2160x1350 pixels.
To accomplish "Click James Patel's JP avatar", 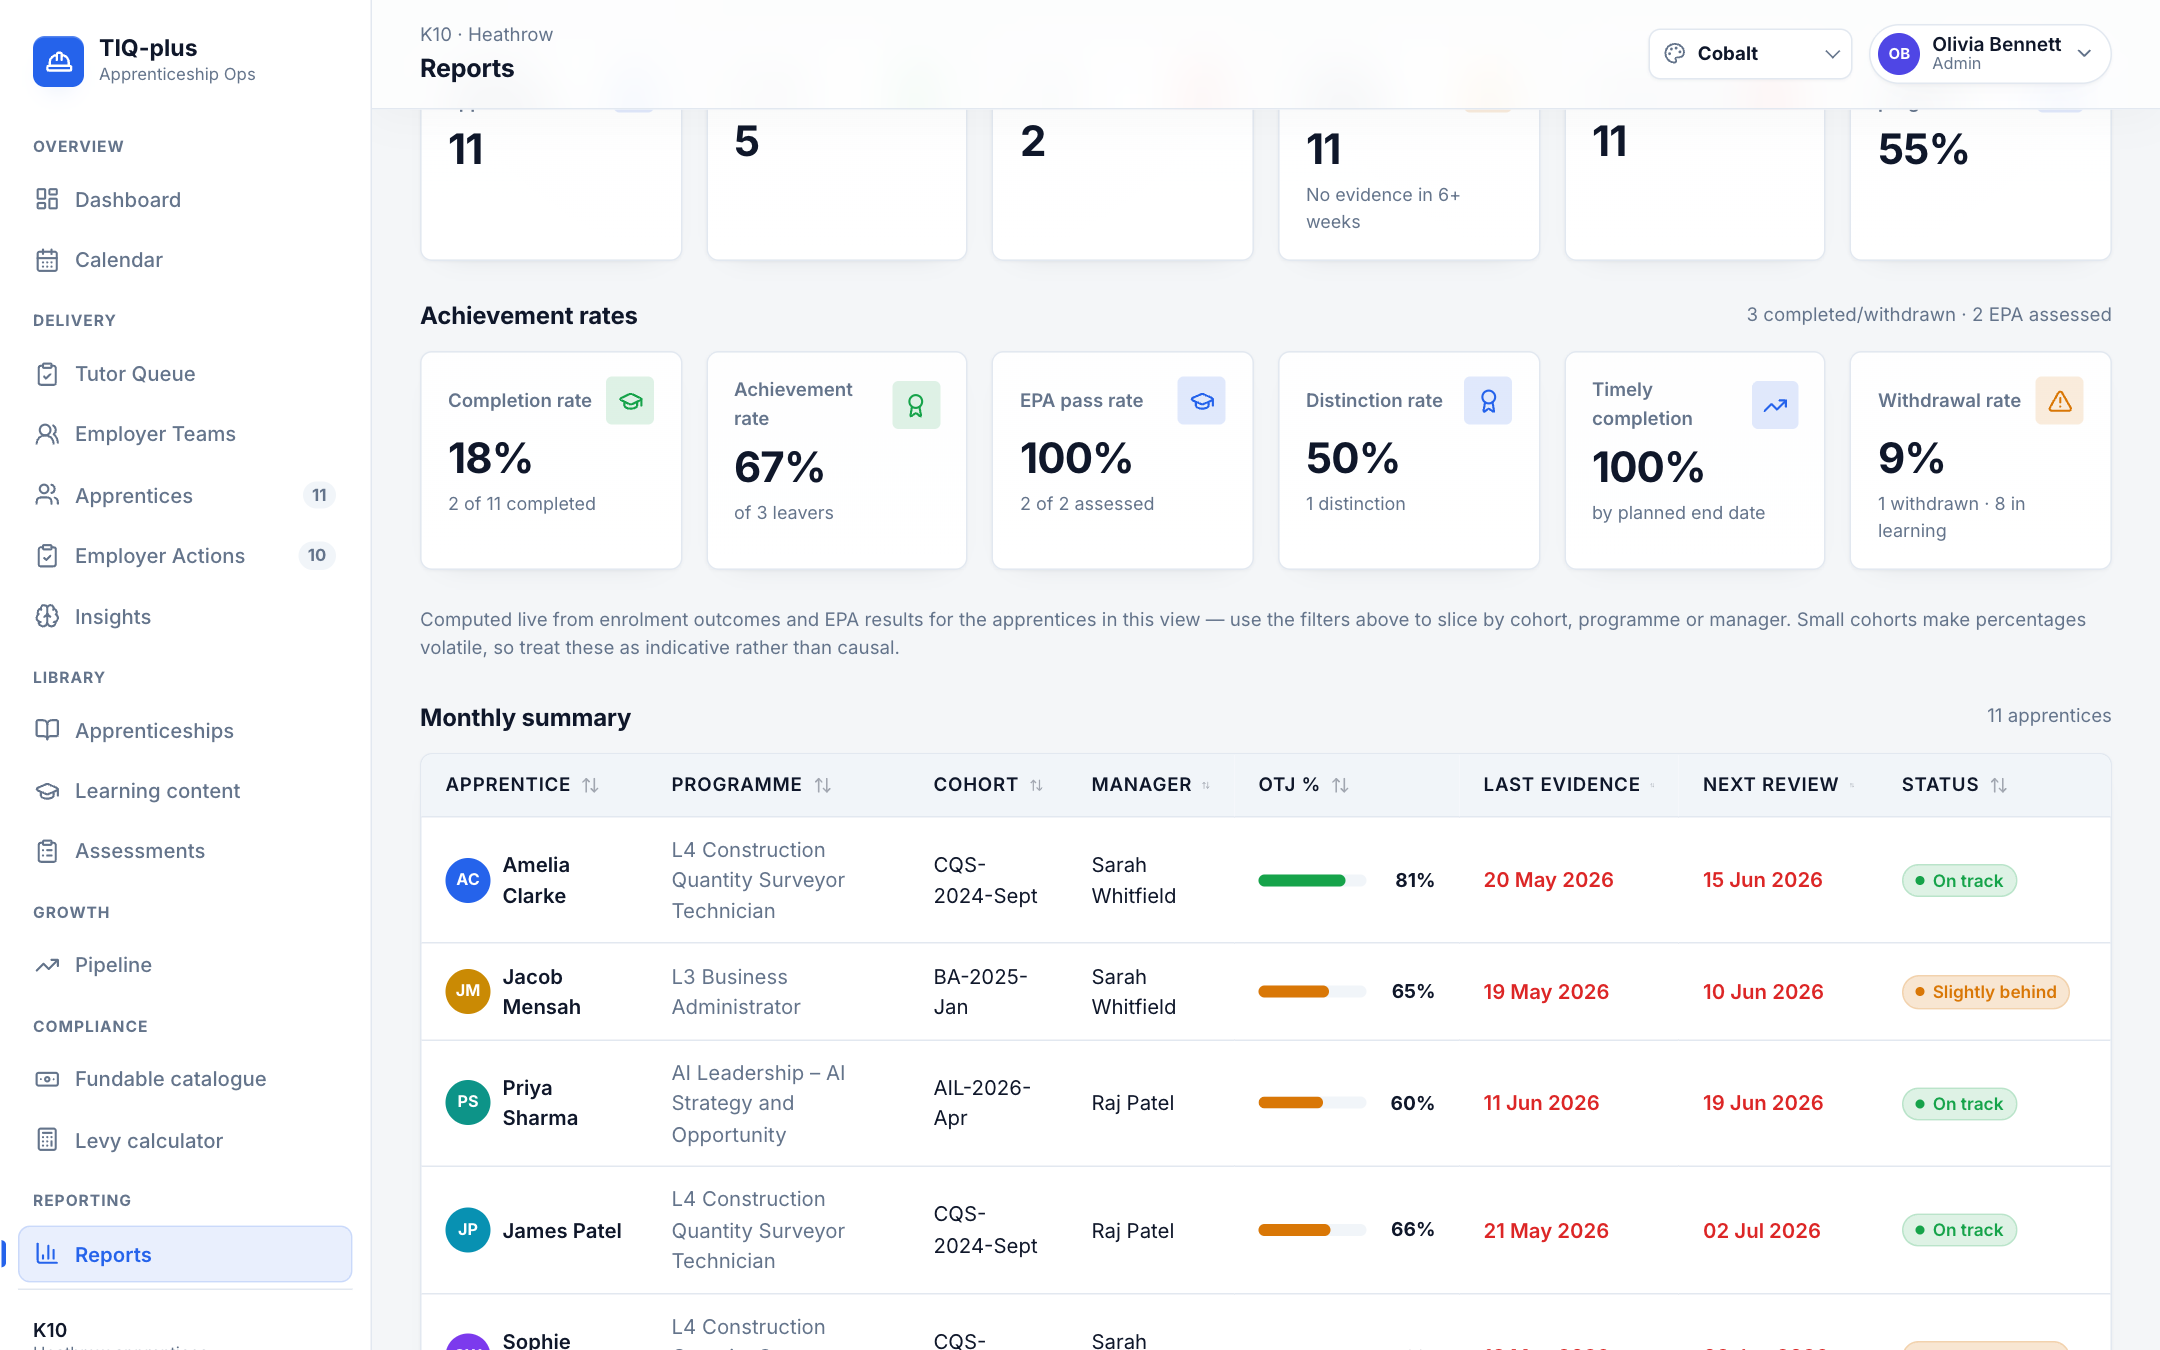I will [x=467, y=1230].
